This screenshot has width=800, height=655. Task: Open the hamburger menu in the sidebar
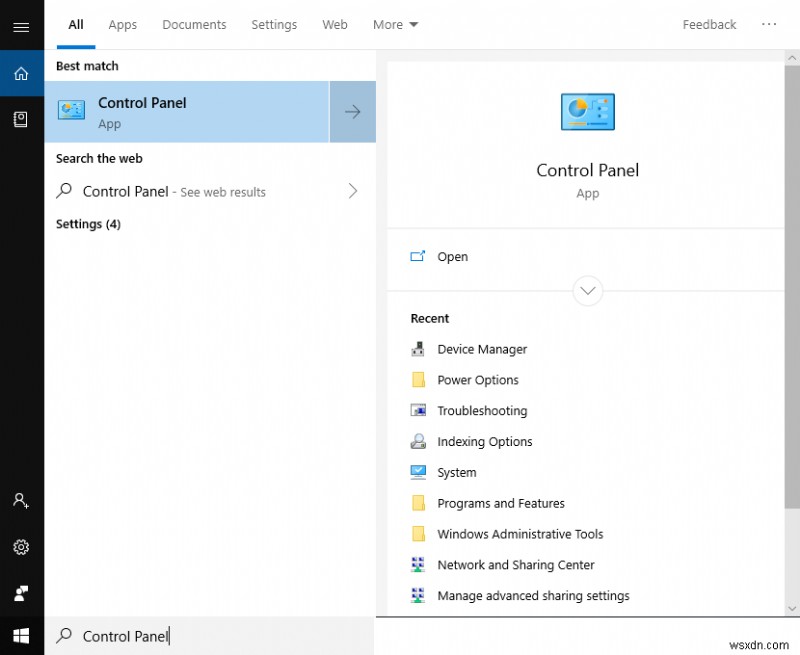tap(21, 27)
